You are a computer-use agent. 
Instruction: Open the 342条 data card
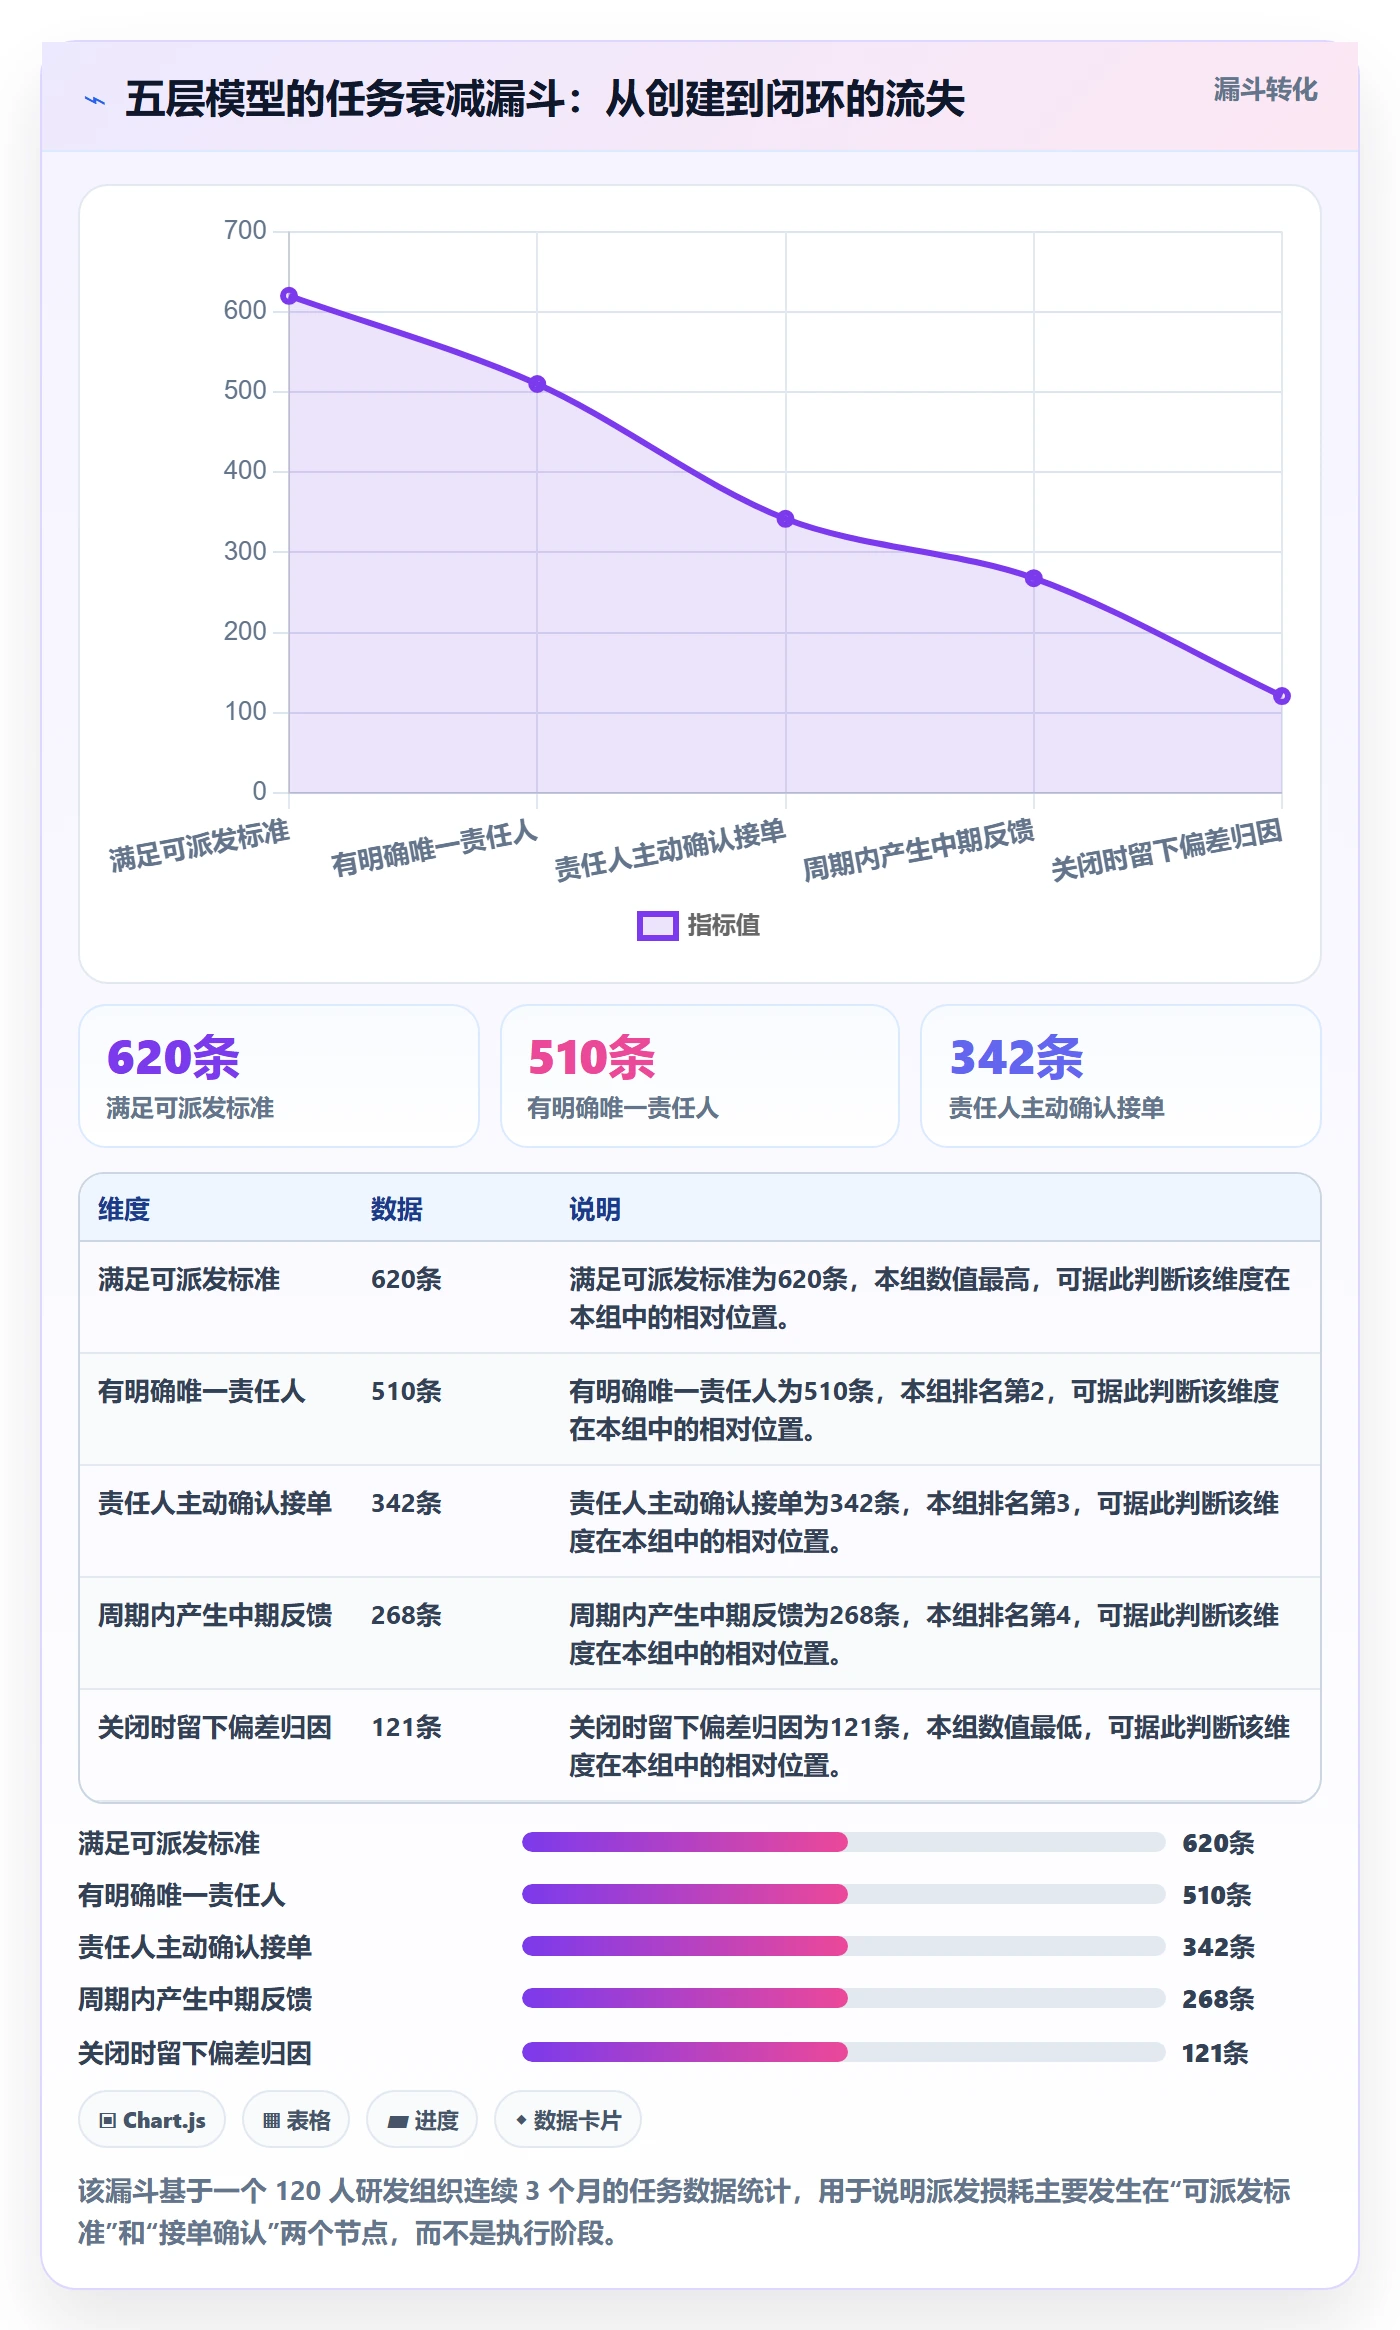1120,1076
